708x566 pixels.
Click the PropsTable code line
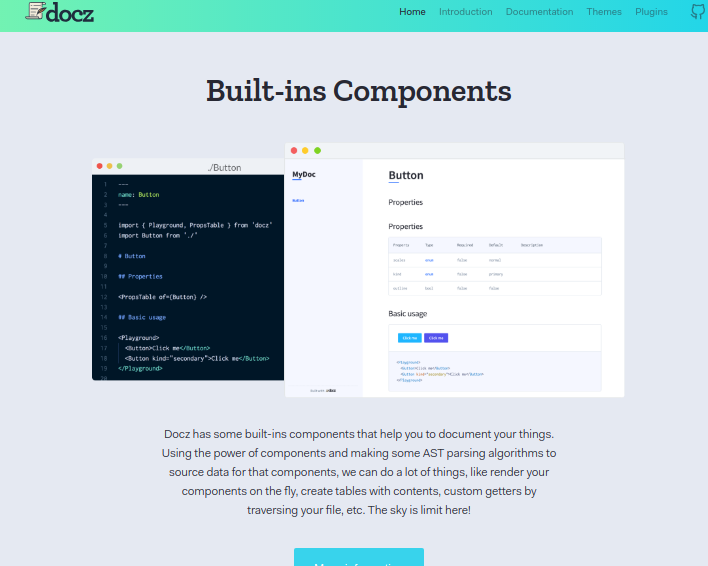163,297
